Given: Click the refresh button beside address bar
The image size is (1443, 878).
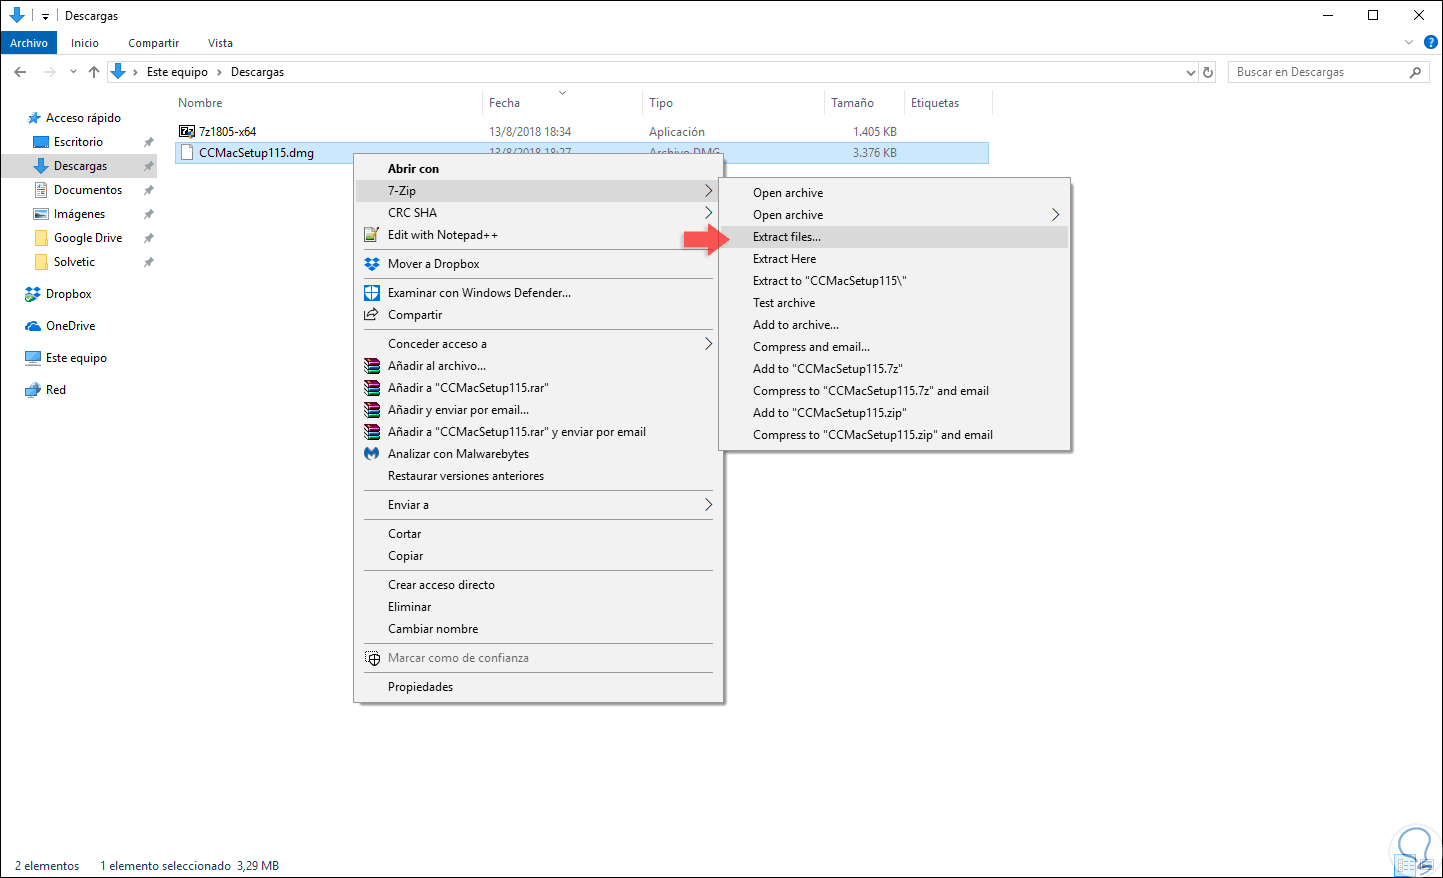Looking at the screenshot, I should click(1208, 72).
